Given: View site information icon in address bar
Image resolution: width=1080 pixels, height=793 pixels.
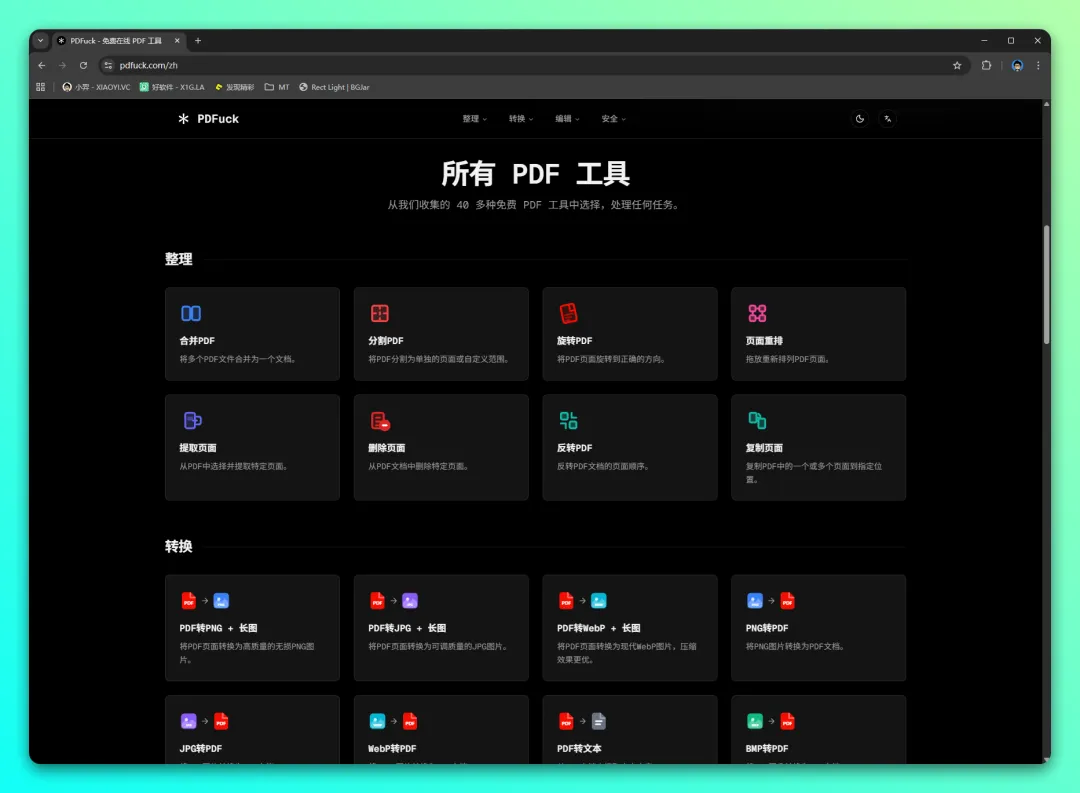Looking at the screenshot, I should tap(108, 65).
